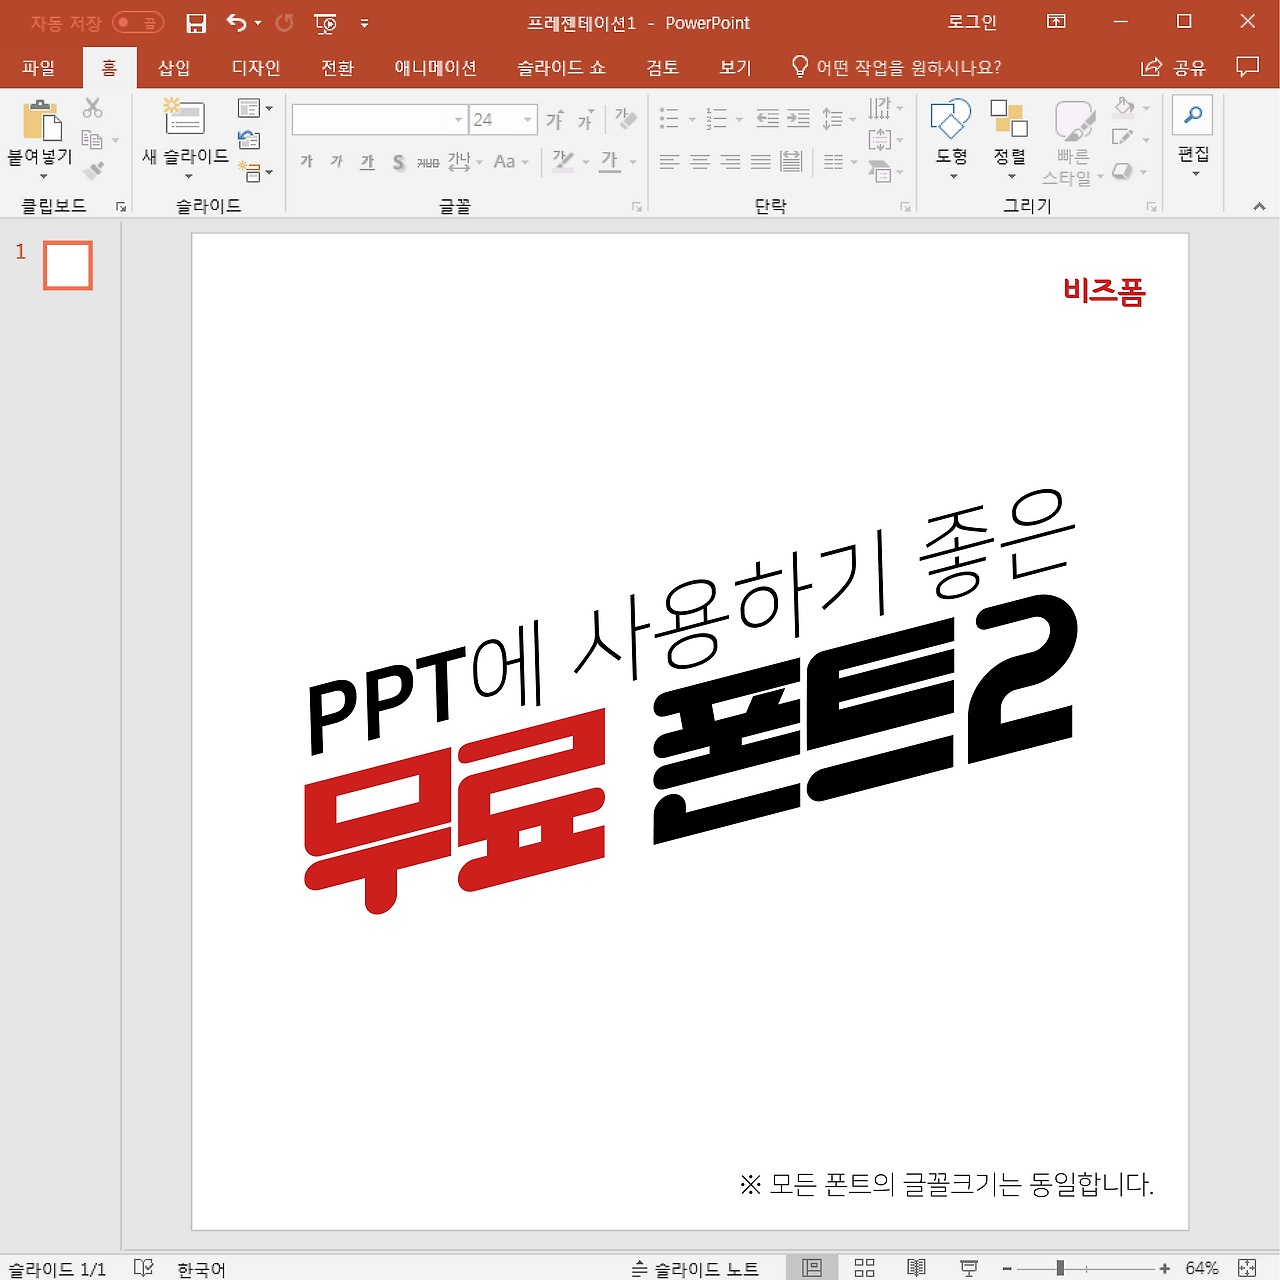Image resolution: width=1280 pixels, height=1280 pixels.
Task: Open the 슬라이드 쇼 ribbon tab
Action: point(560,67)
